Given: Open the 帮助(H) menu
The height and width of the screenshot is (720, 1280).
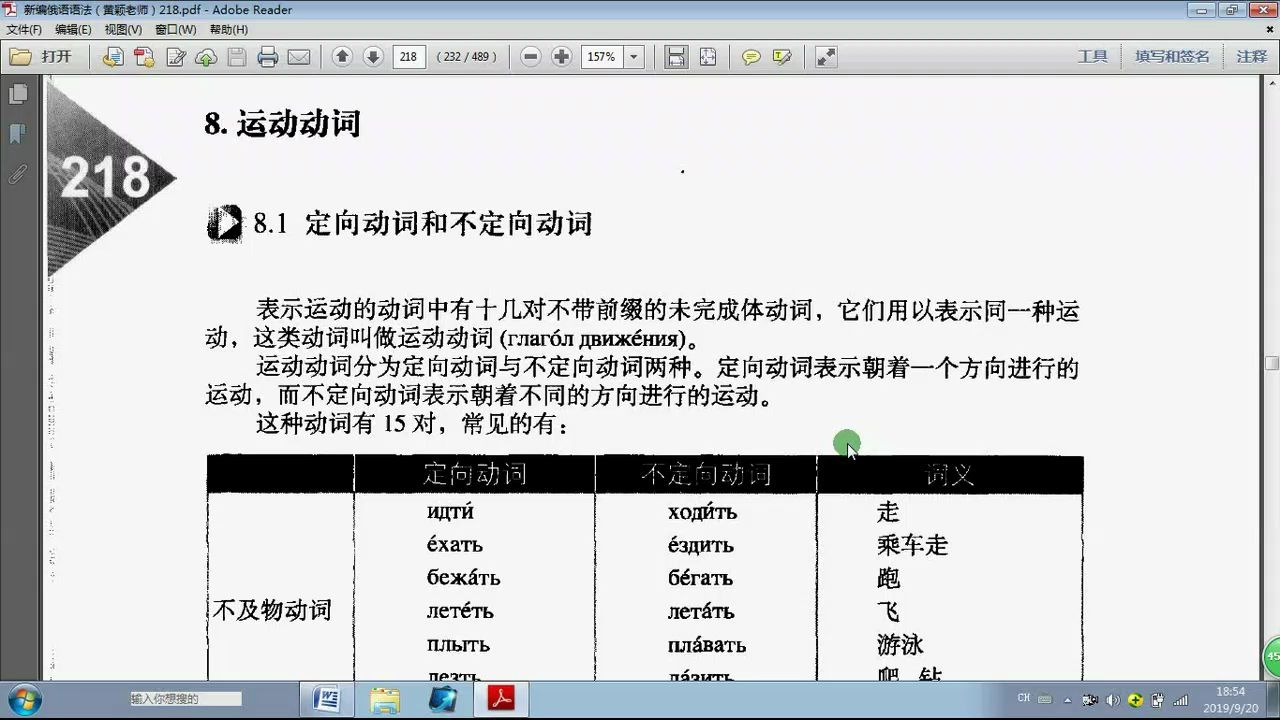Looking at the screenshot, I should point(228,30).
